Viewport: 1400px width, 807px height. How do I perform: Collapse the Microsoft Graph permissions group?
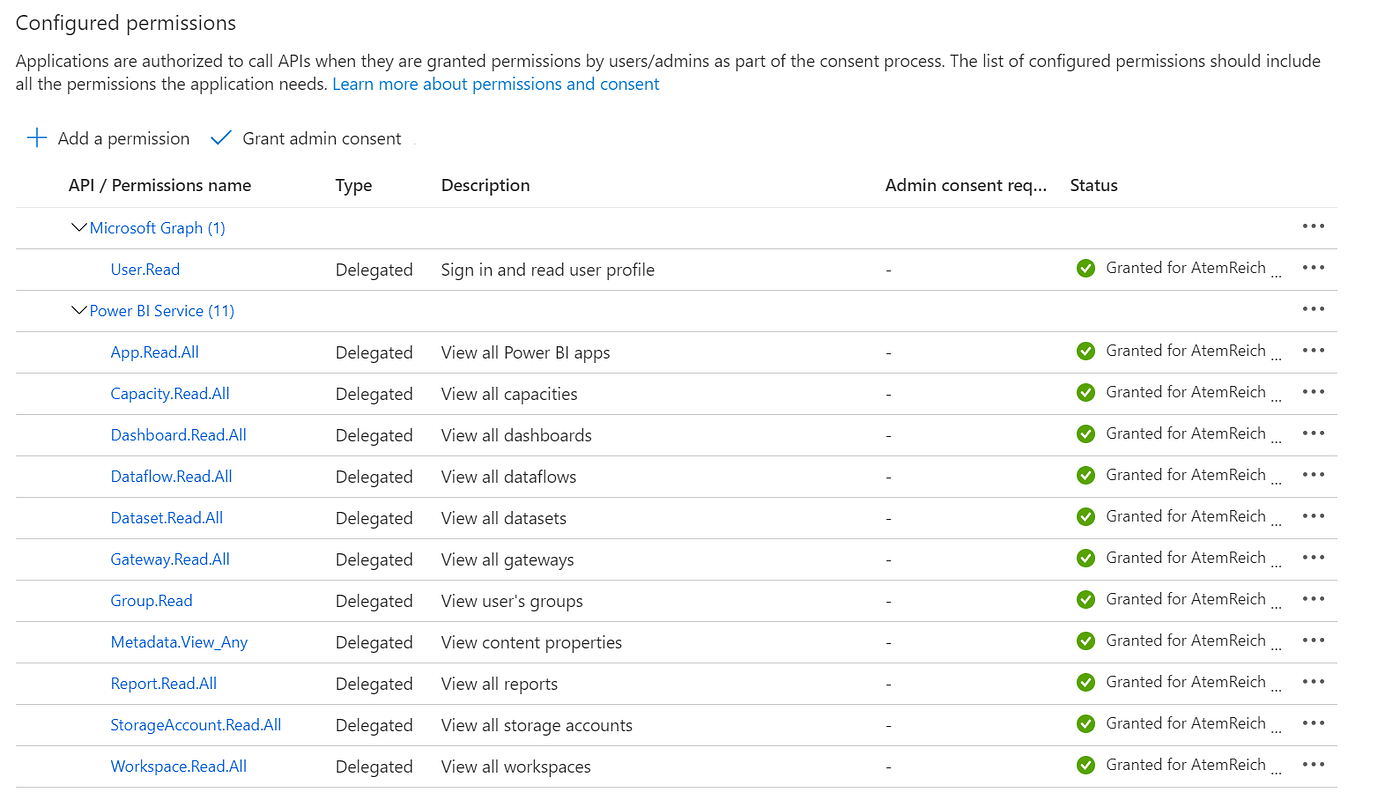[79, 228]
